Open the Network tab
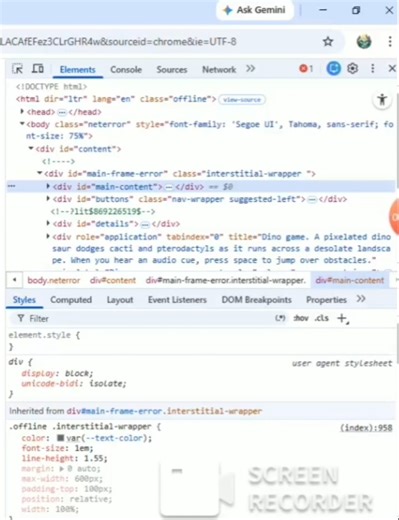Screen dimensions: 399x520 219,69
